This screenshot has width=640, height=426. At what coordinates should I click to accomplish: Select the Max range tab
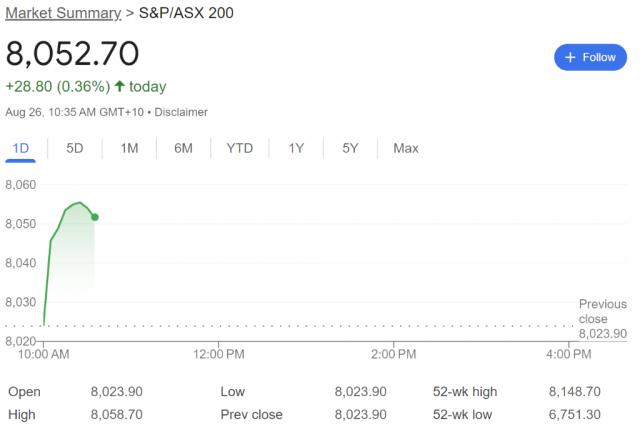(405, 149)
